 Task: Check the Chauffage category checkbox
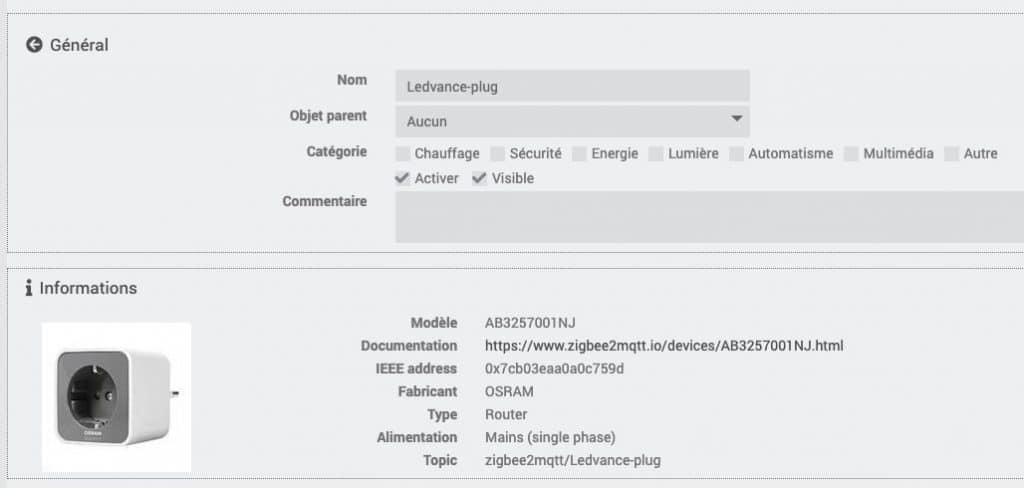point(403,154)
